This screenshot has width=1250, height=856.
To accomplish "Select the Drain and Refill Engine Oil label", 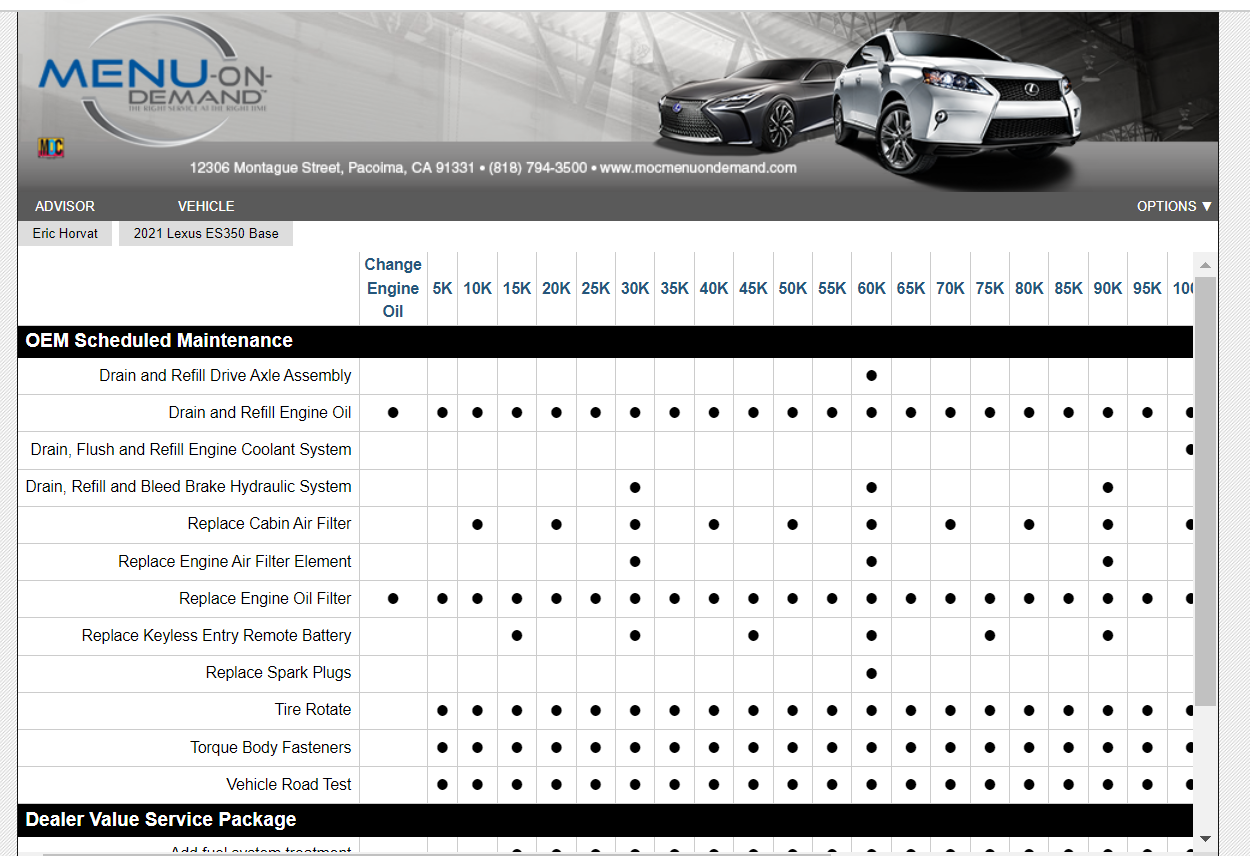I will (x=260, y=413).
